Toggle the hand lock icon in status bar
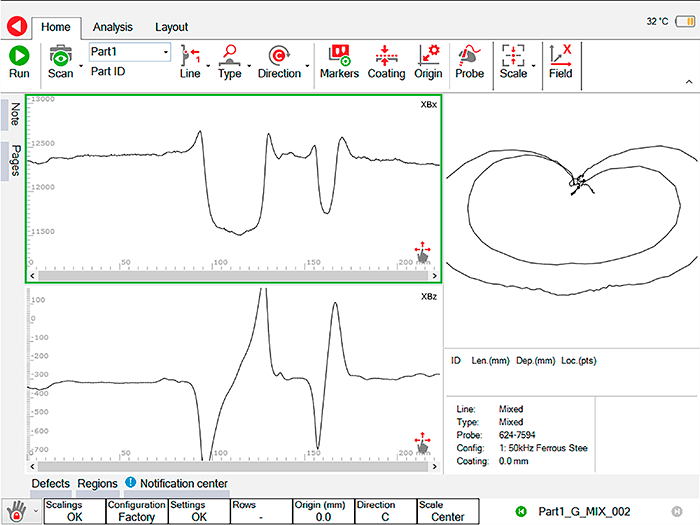 point(14,511)
